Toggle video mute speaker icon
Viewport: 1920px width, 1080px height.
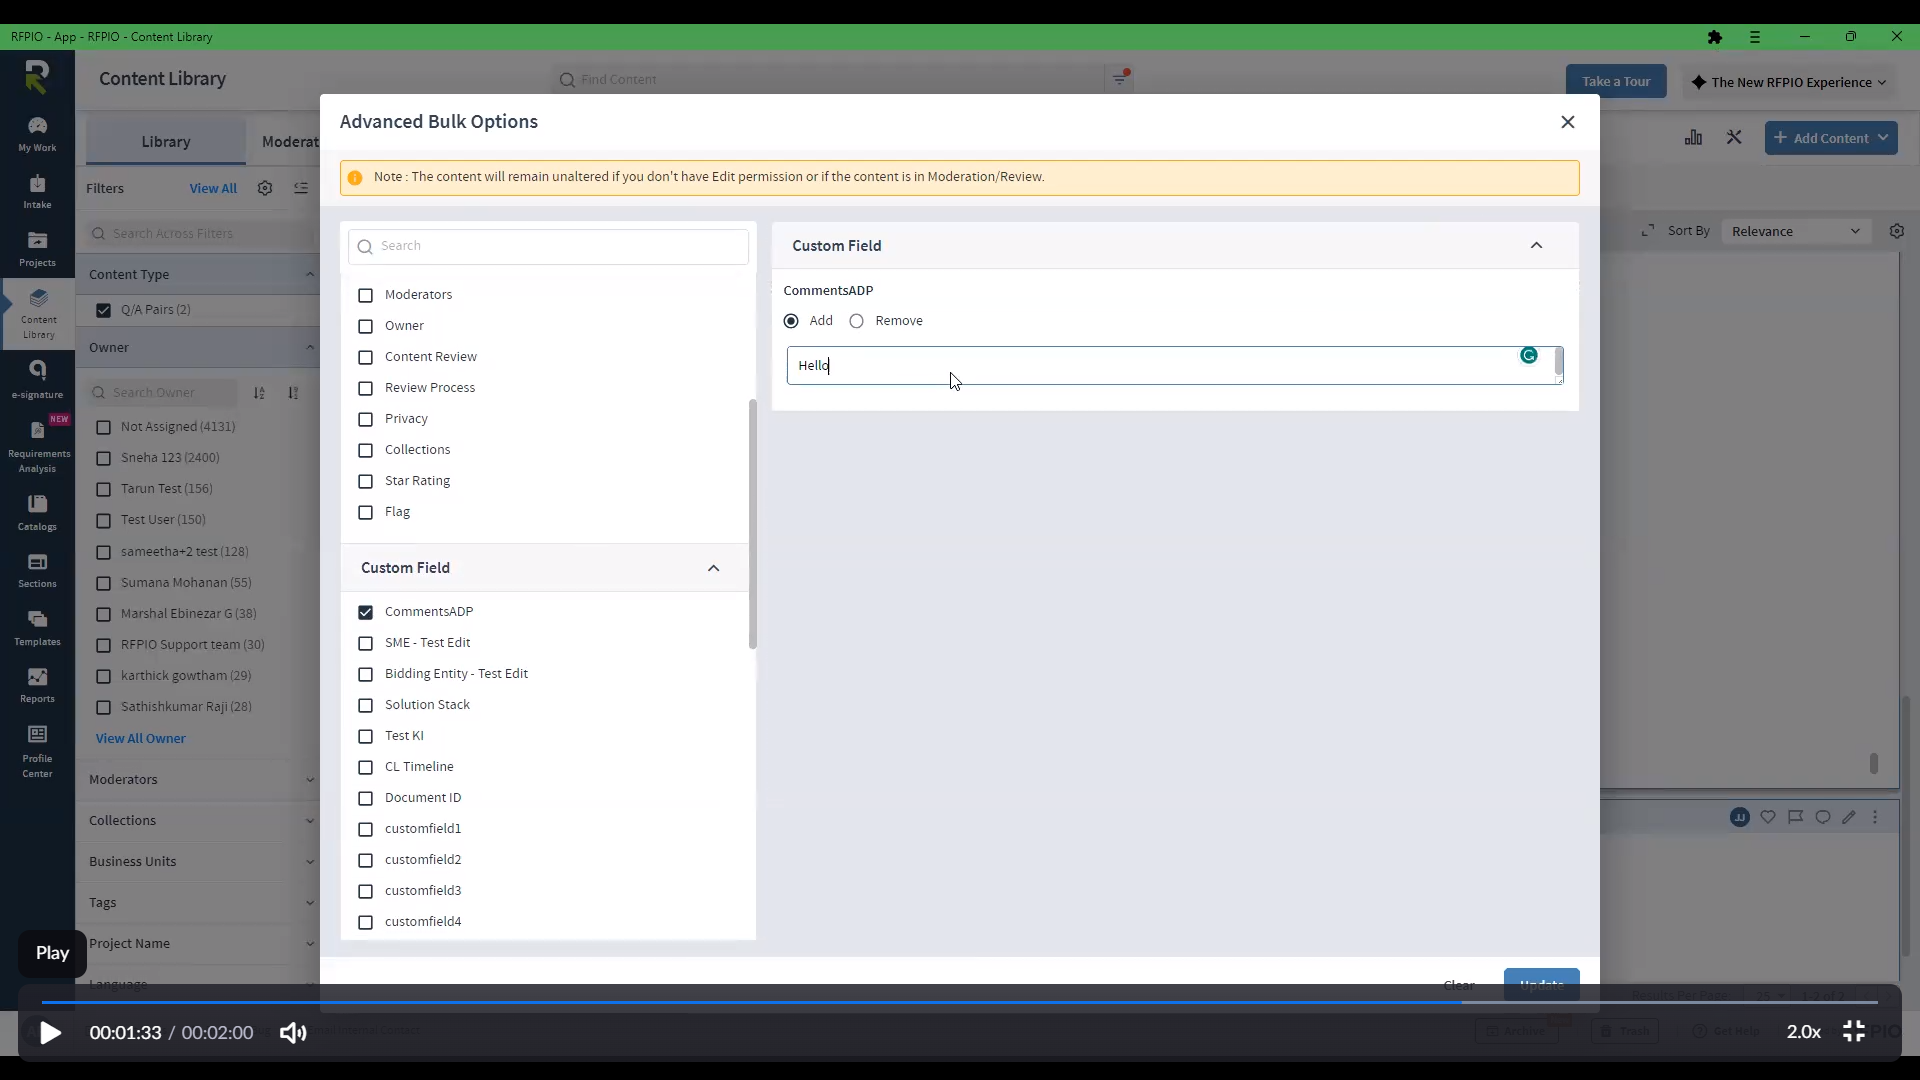click(293, 1033)
